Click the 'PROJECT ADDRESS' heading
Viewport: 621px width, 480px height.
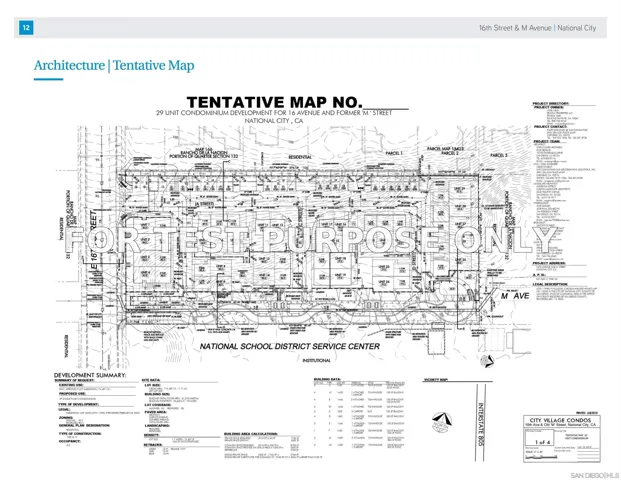coord(549,263)
